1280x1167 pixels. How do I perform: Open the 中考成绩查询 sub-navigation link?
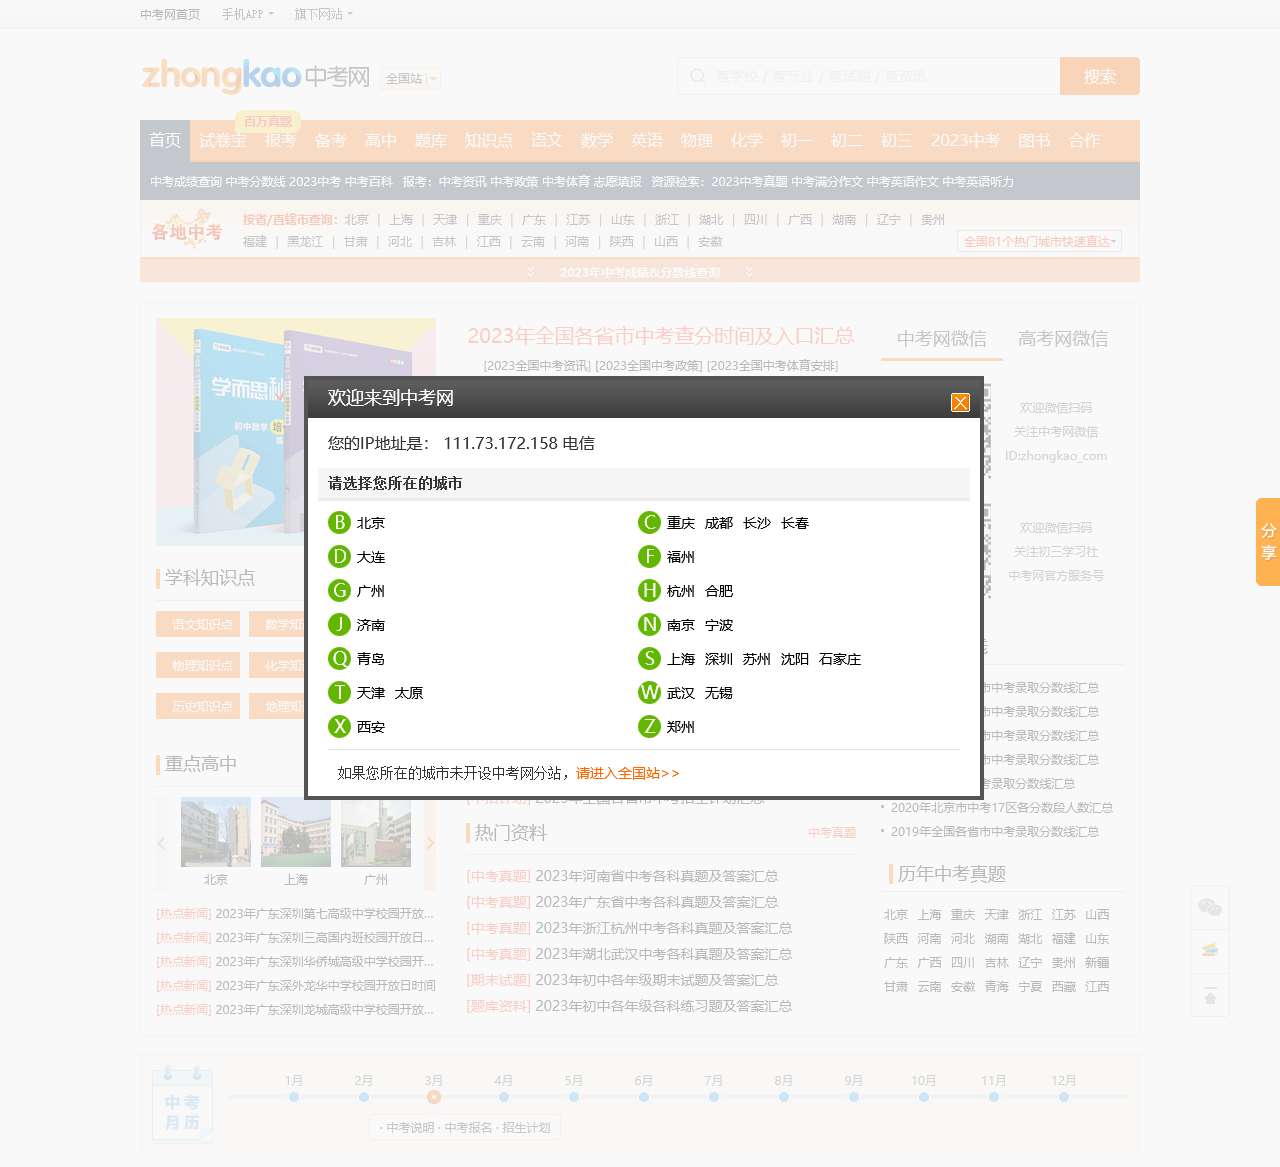click(x=186, y=182)
